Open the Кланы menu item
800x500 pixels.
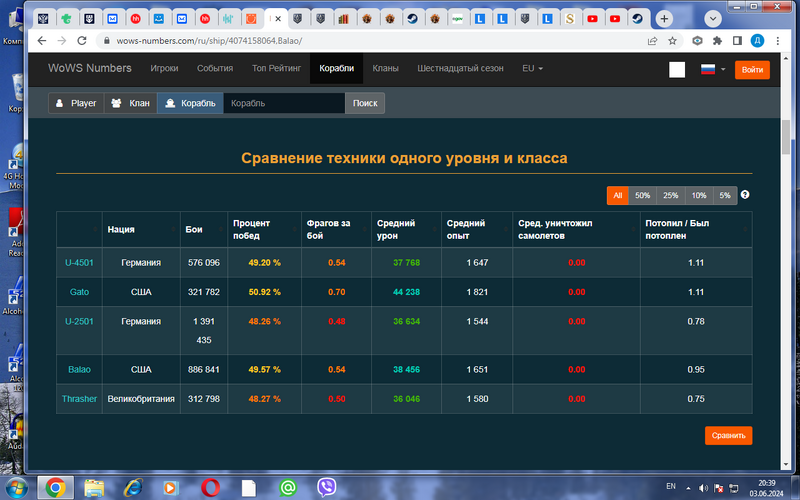pos(385,68)
